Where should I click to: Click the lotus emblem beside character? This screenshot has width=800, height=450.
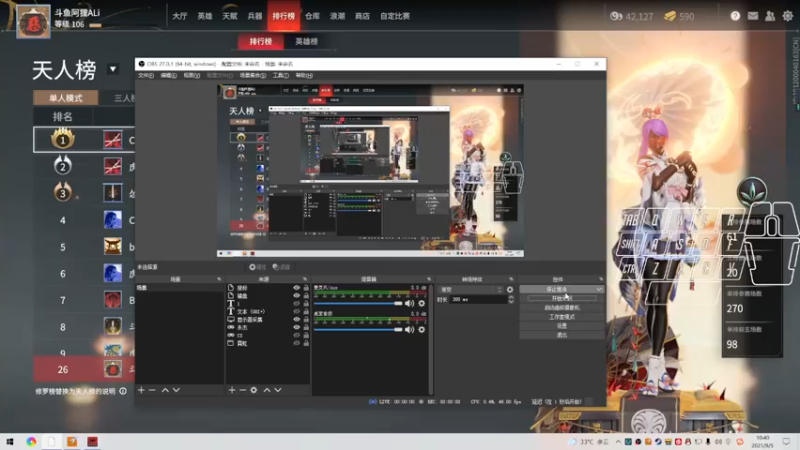coord(752,191)
